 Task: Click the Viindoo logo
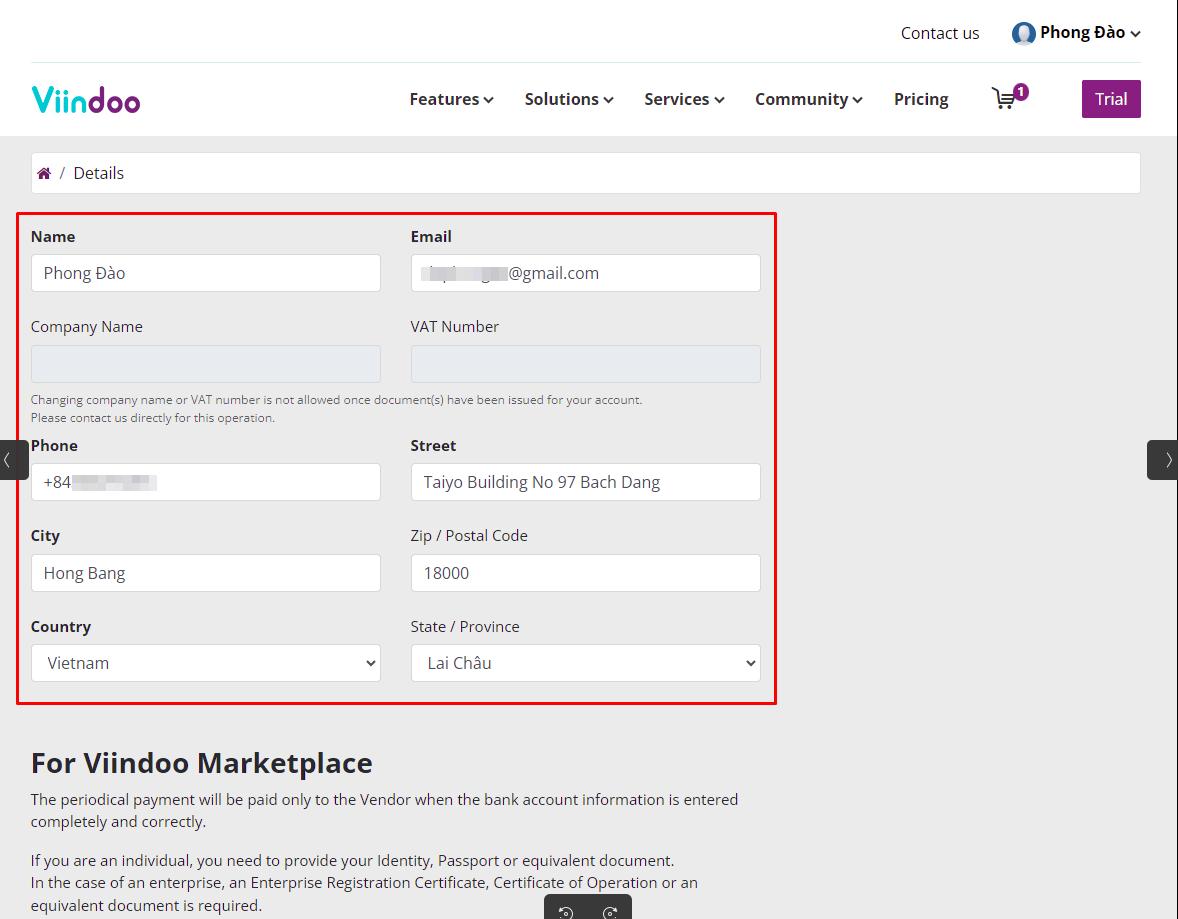click(x=86, y=100)
